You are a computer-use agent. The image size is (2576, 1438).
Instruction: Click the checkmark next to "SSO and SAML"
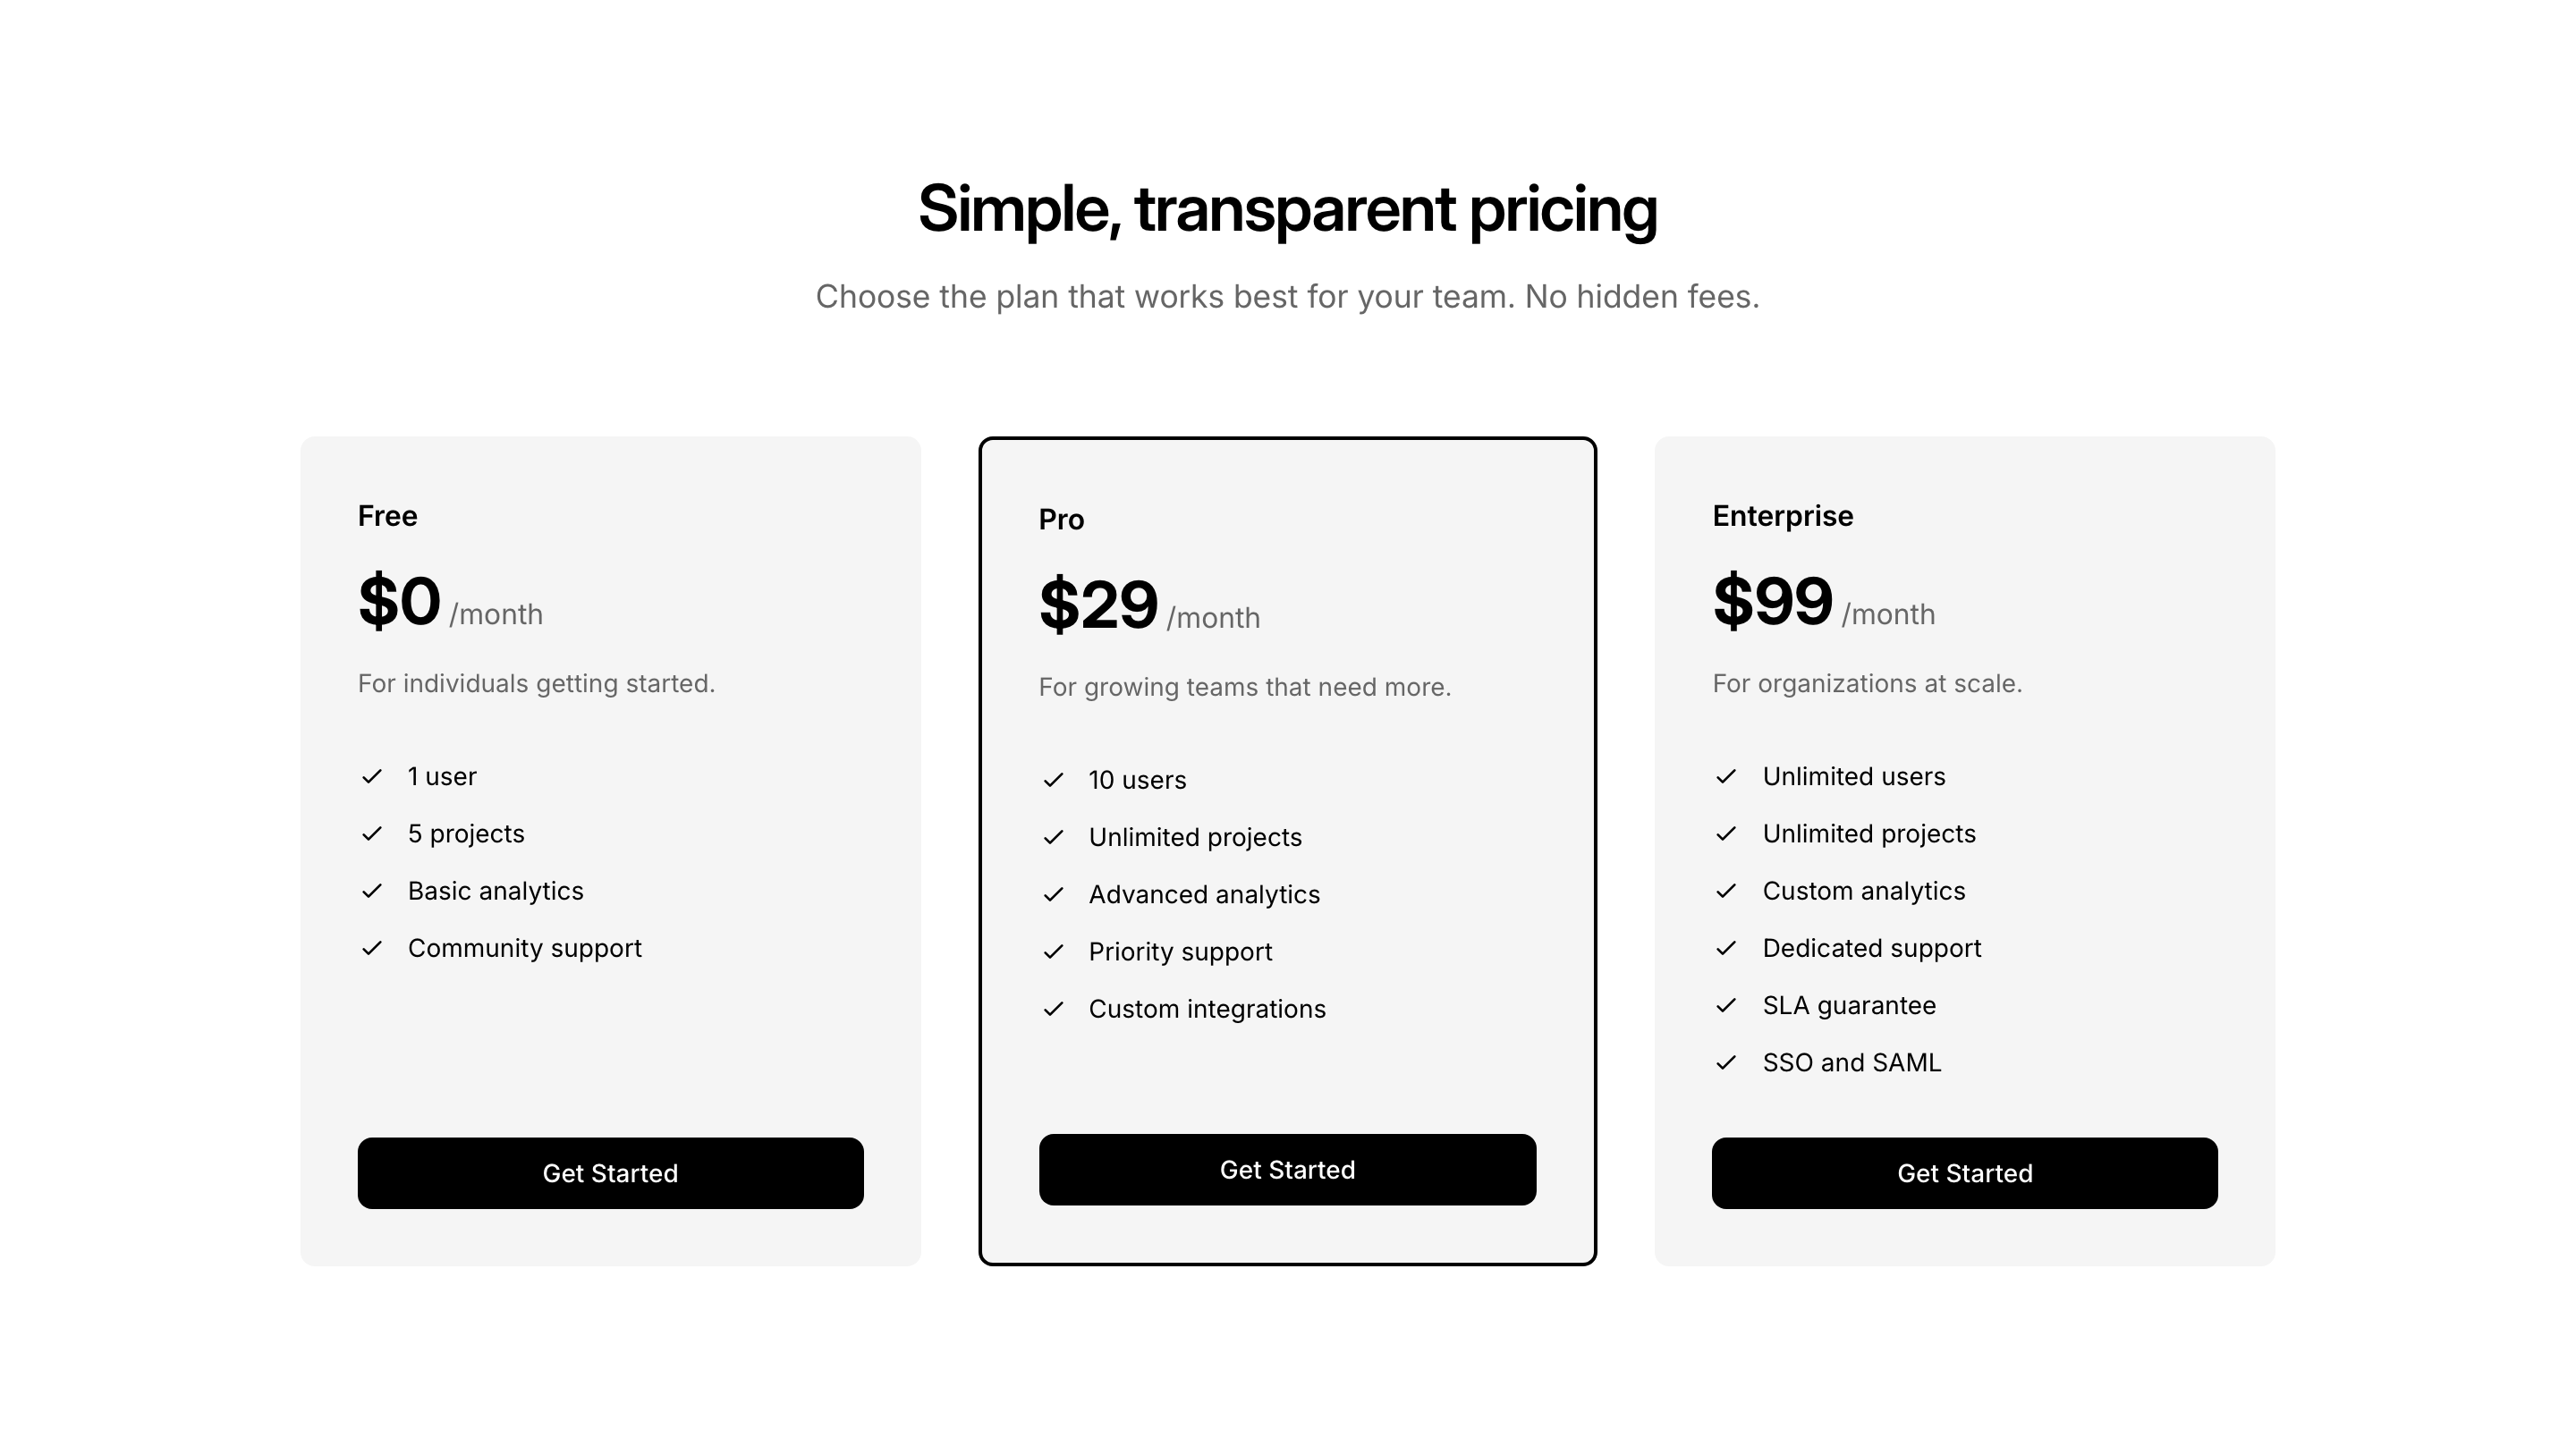pos(1726,1062)
